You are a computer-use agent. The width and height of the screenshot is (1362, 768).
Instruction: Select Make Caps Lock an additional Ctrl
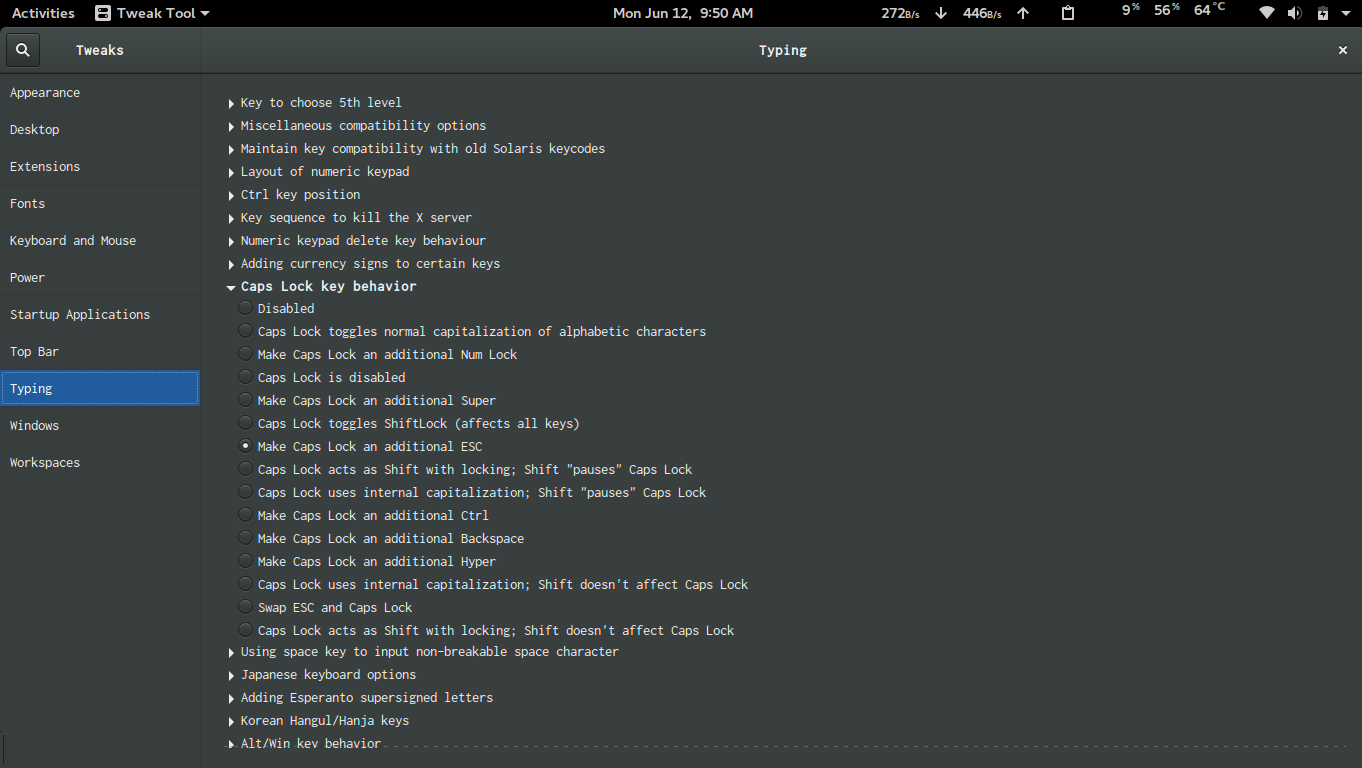click(245, 514)
